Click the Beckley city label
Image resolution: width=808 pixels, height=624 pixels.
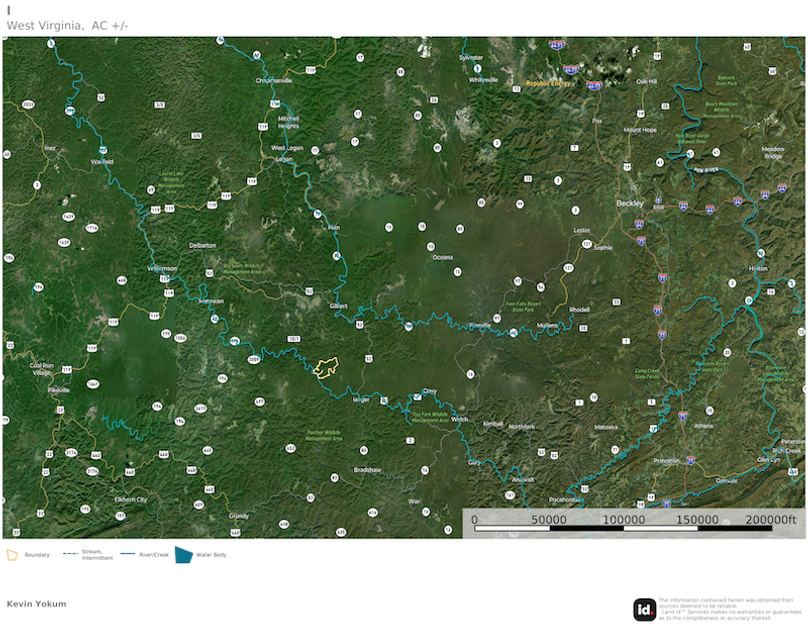pos(630,205)
